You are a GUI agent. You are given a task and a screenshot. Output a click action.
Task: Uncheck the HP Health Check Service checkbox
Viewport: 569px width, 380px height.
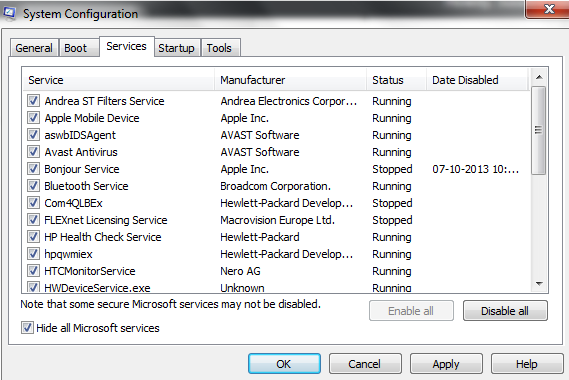pyautogui.click(x=33, y=237)
